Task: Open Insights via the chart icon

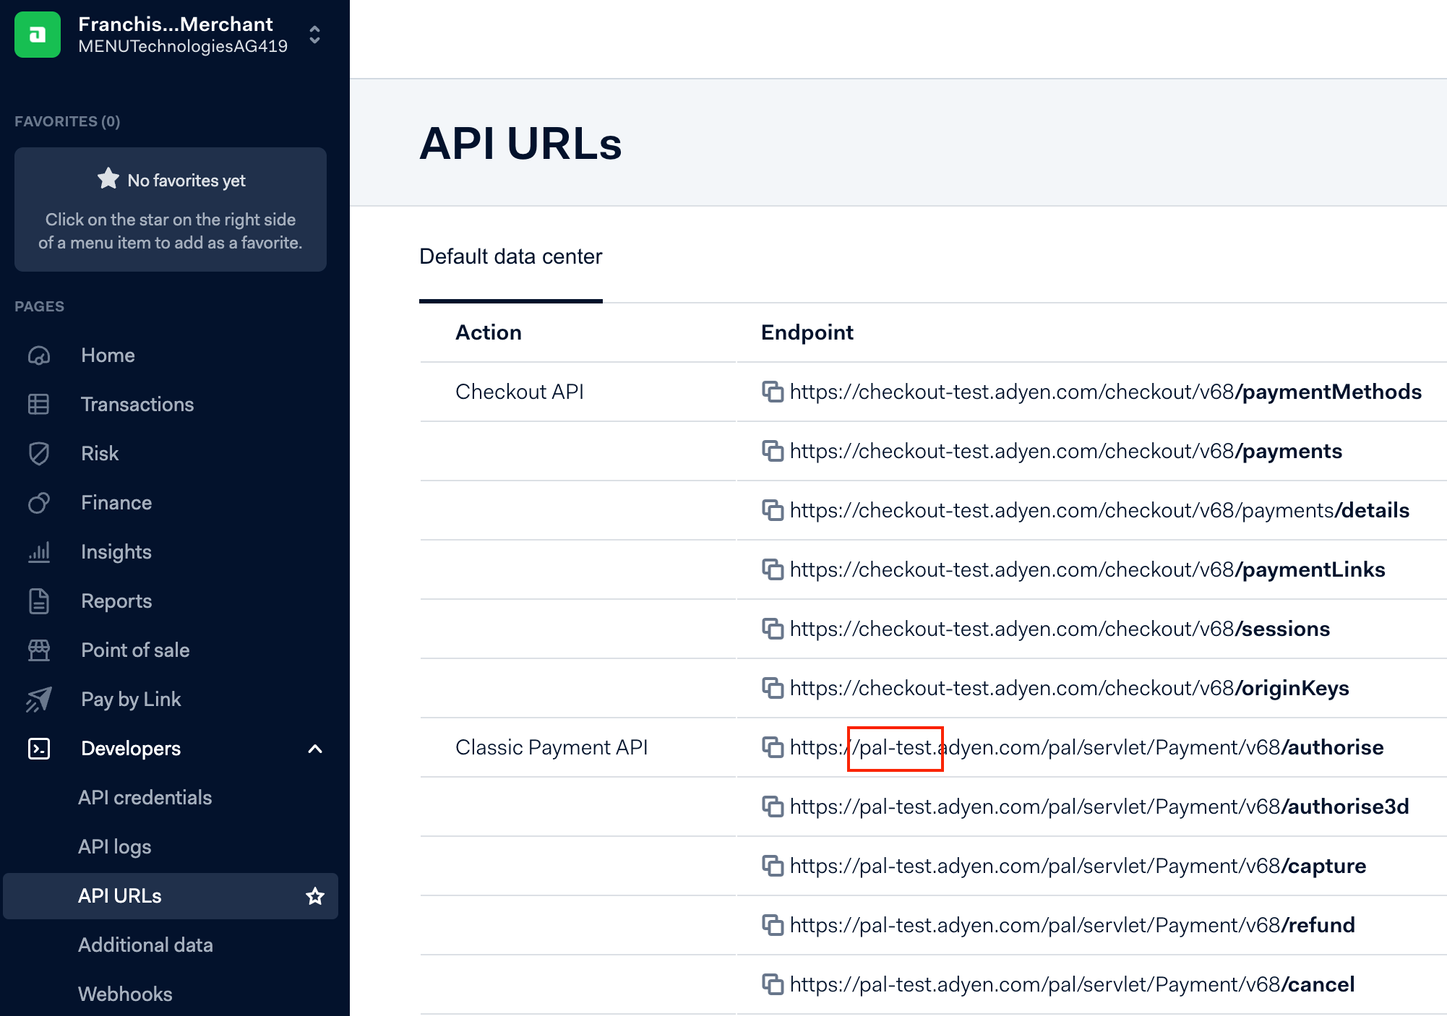Action: [38, 551]
